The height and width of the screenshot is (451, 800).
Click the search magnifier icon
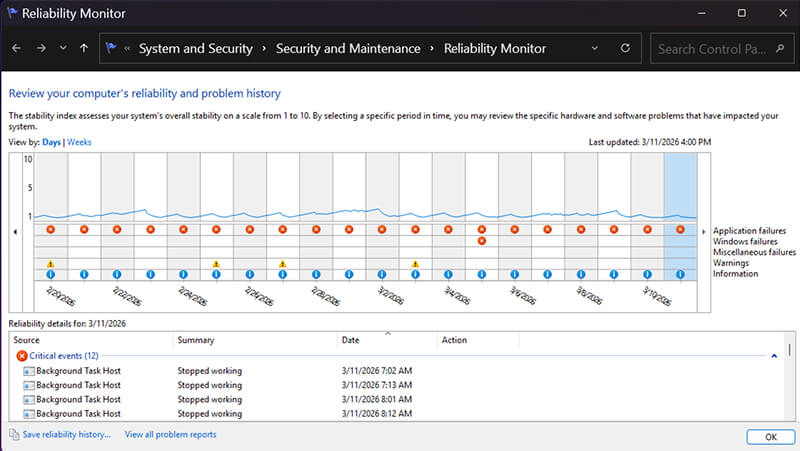pyautogui.click(x=780, y=48)
